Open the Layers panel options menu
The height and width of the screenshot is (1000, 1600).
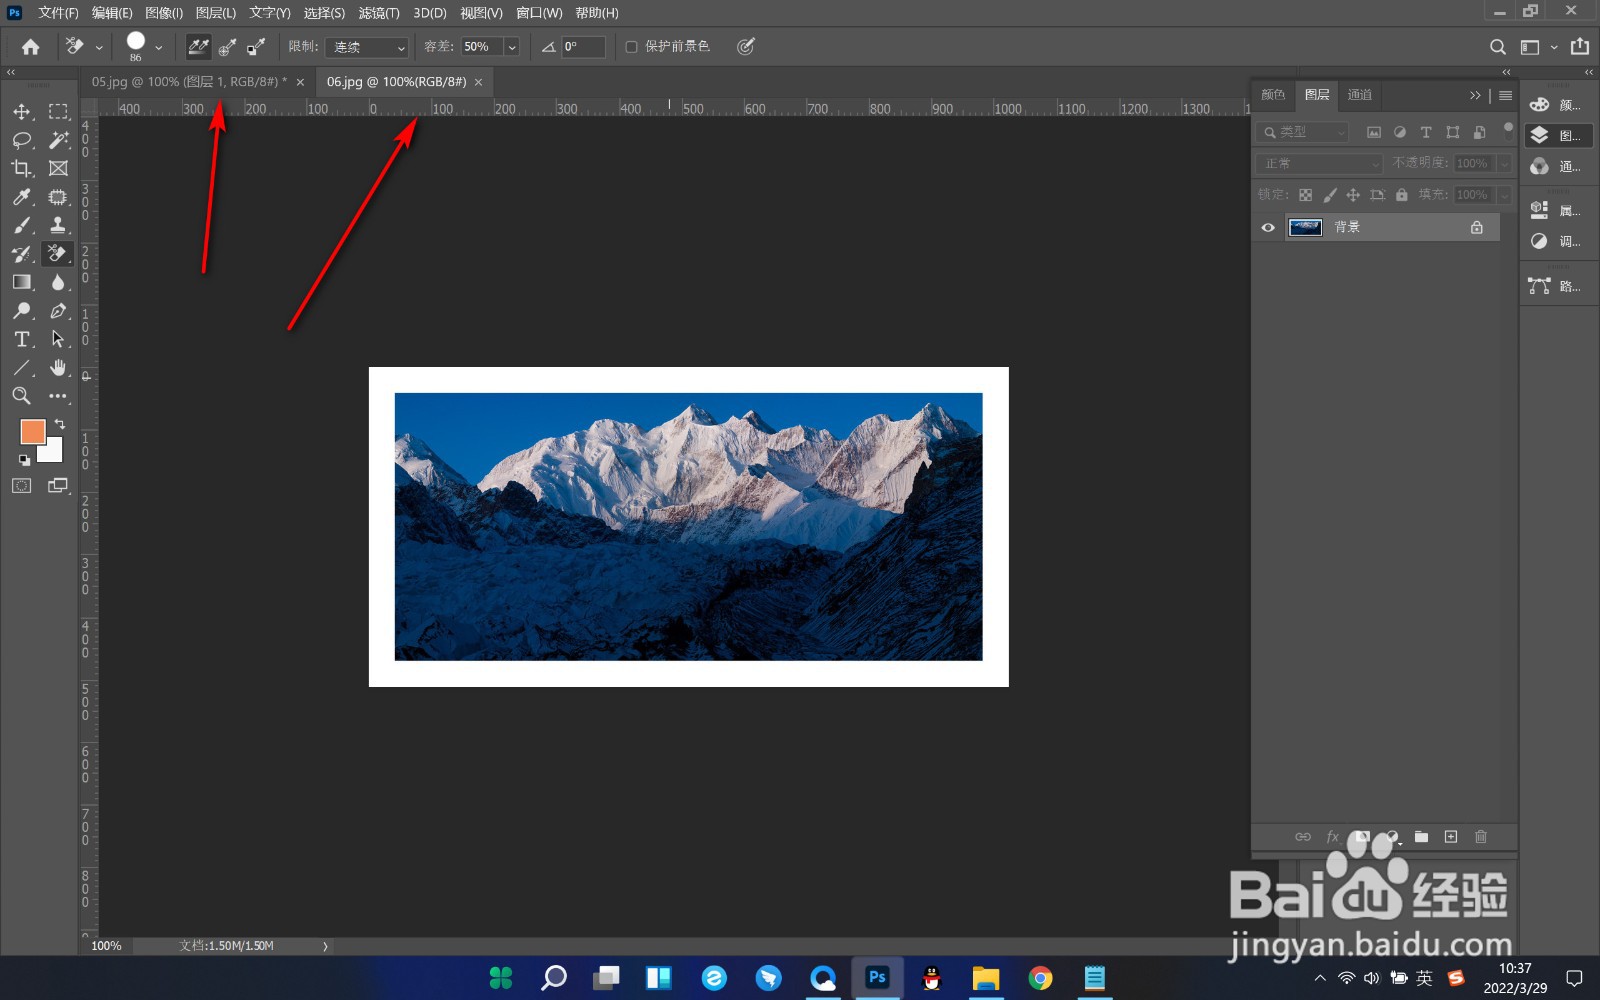[1505, 95]
